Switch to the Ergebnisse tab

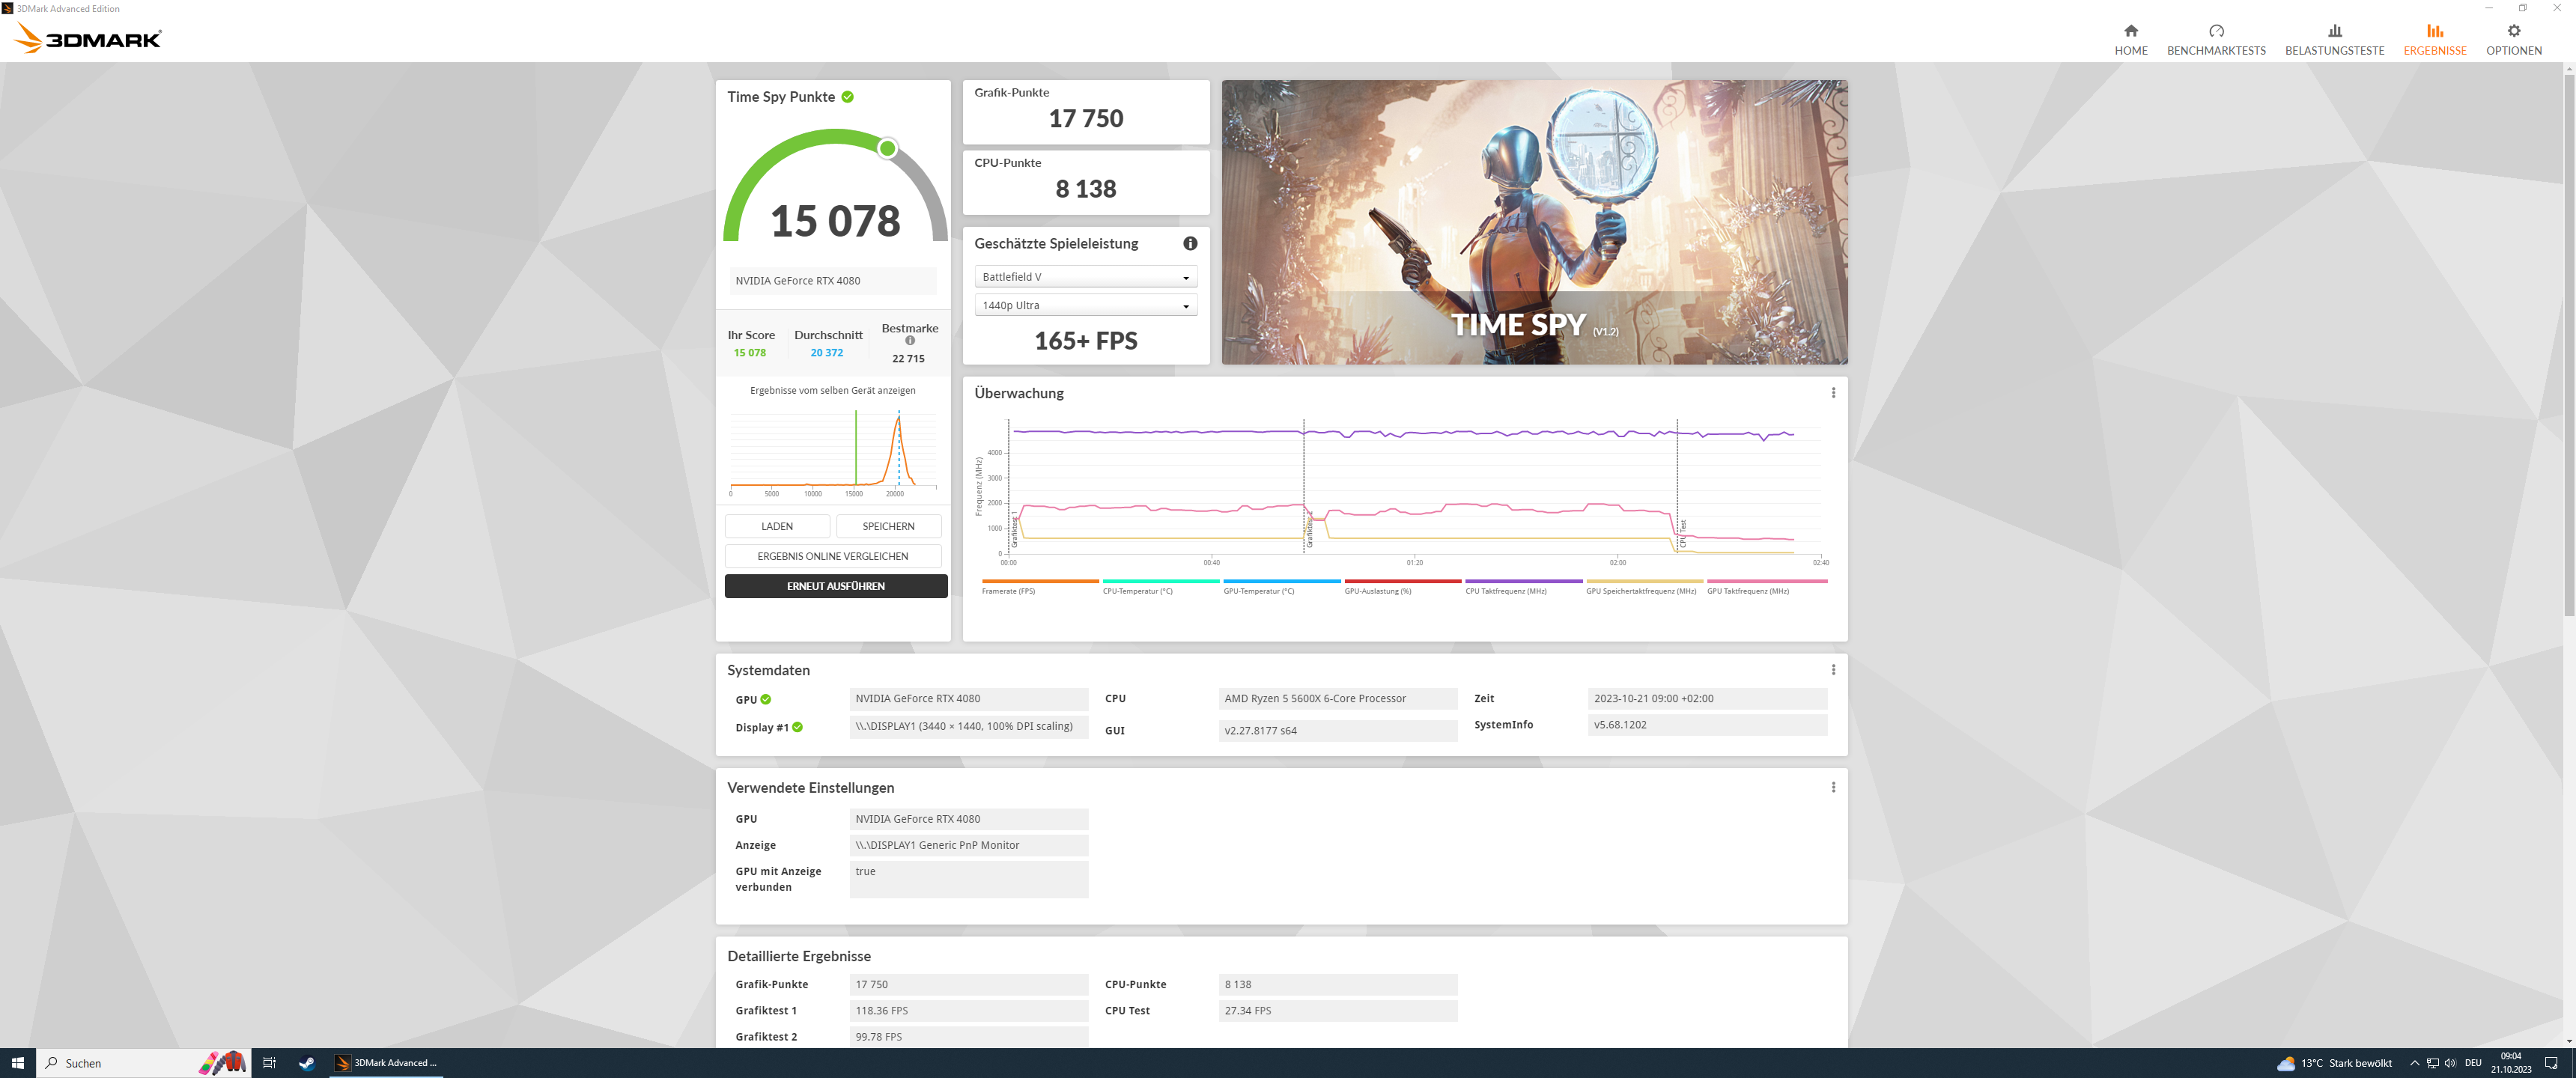coord(2434,39)
